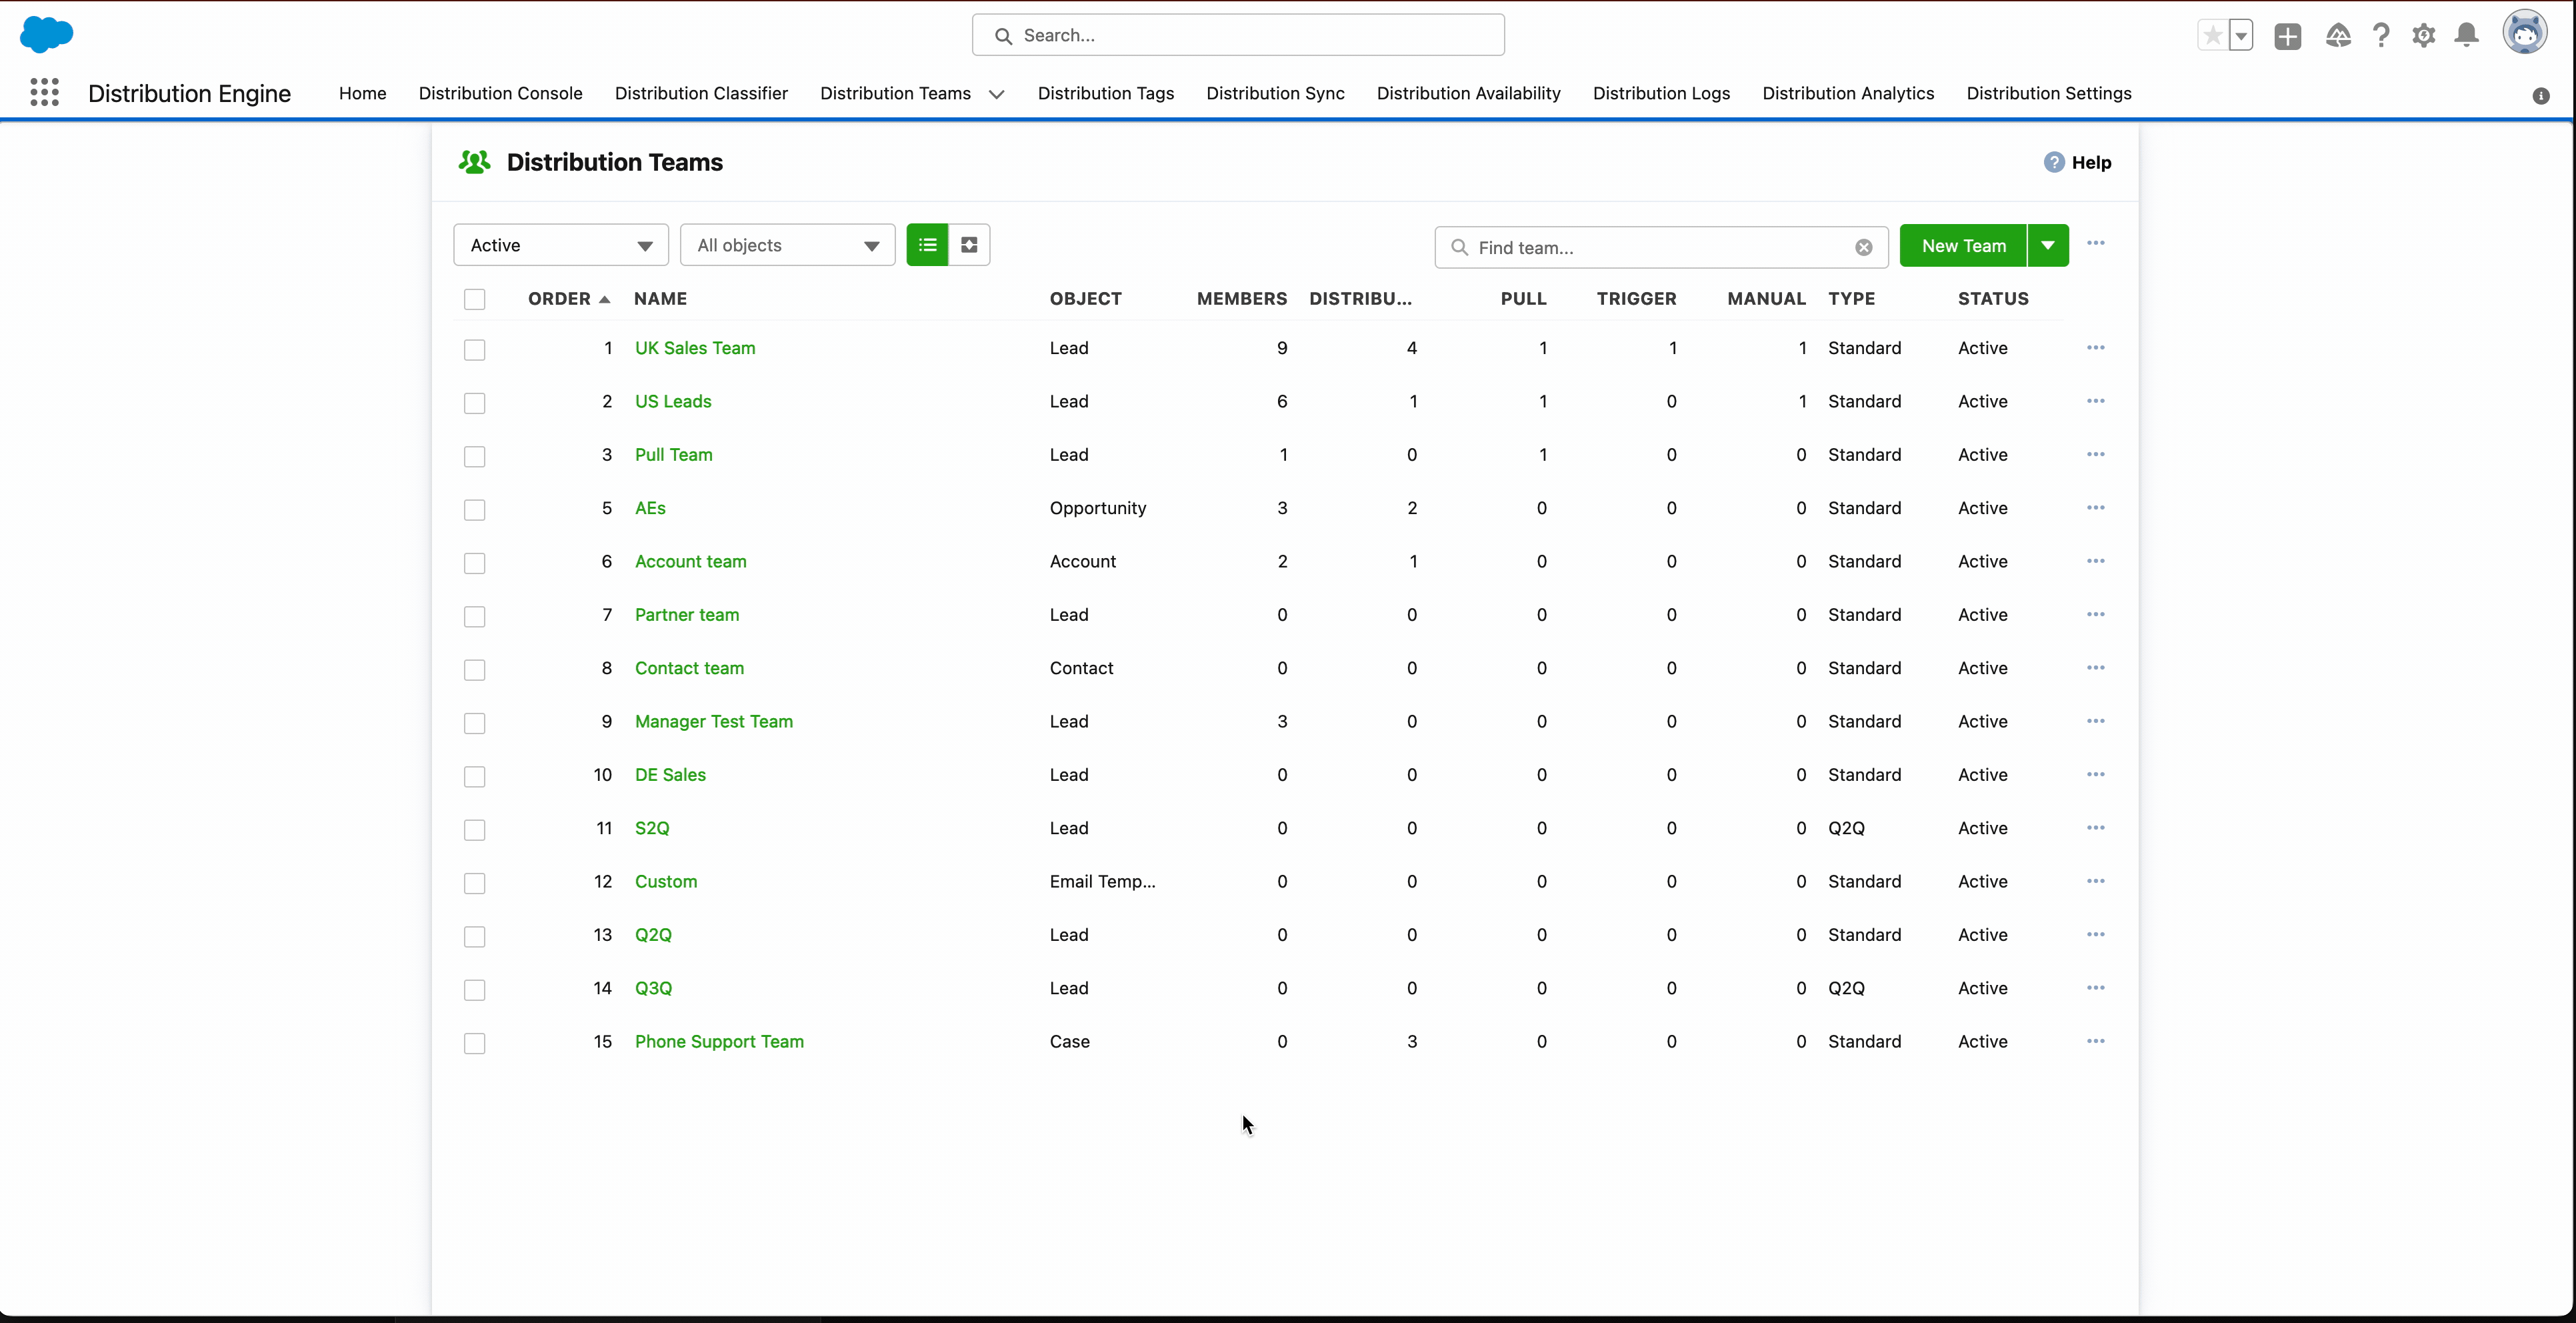Toggle the select-all checkbox in header

pos(475,299)
